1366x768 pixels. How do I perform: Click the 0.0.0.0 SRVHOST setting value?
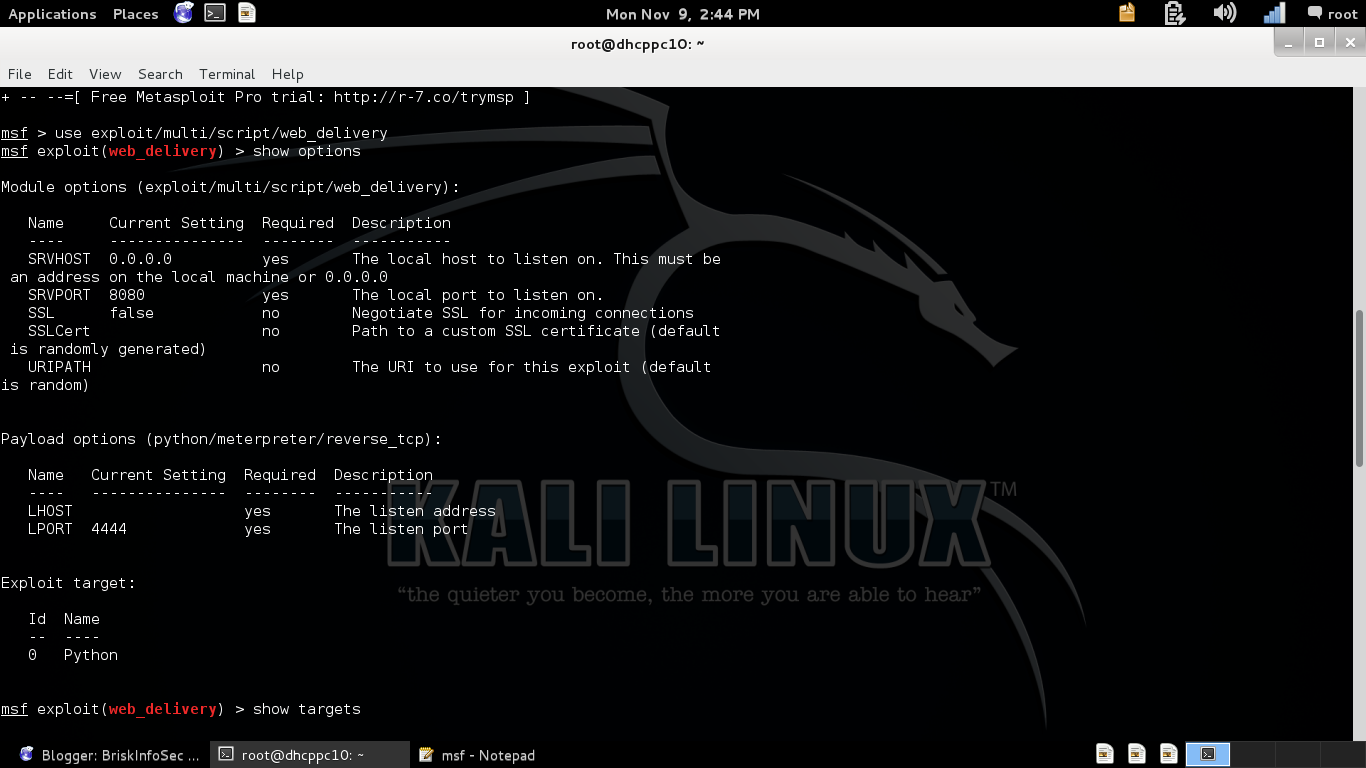pyautogui.click(x=140, y=259)
